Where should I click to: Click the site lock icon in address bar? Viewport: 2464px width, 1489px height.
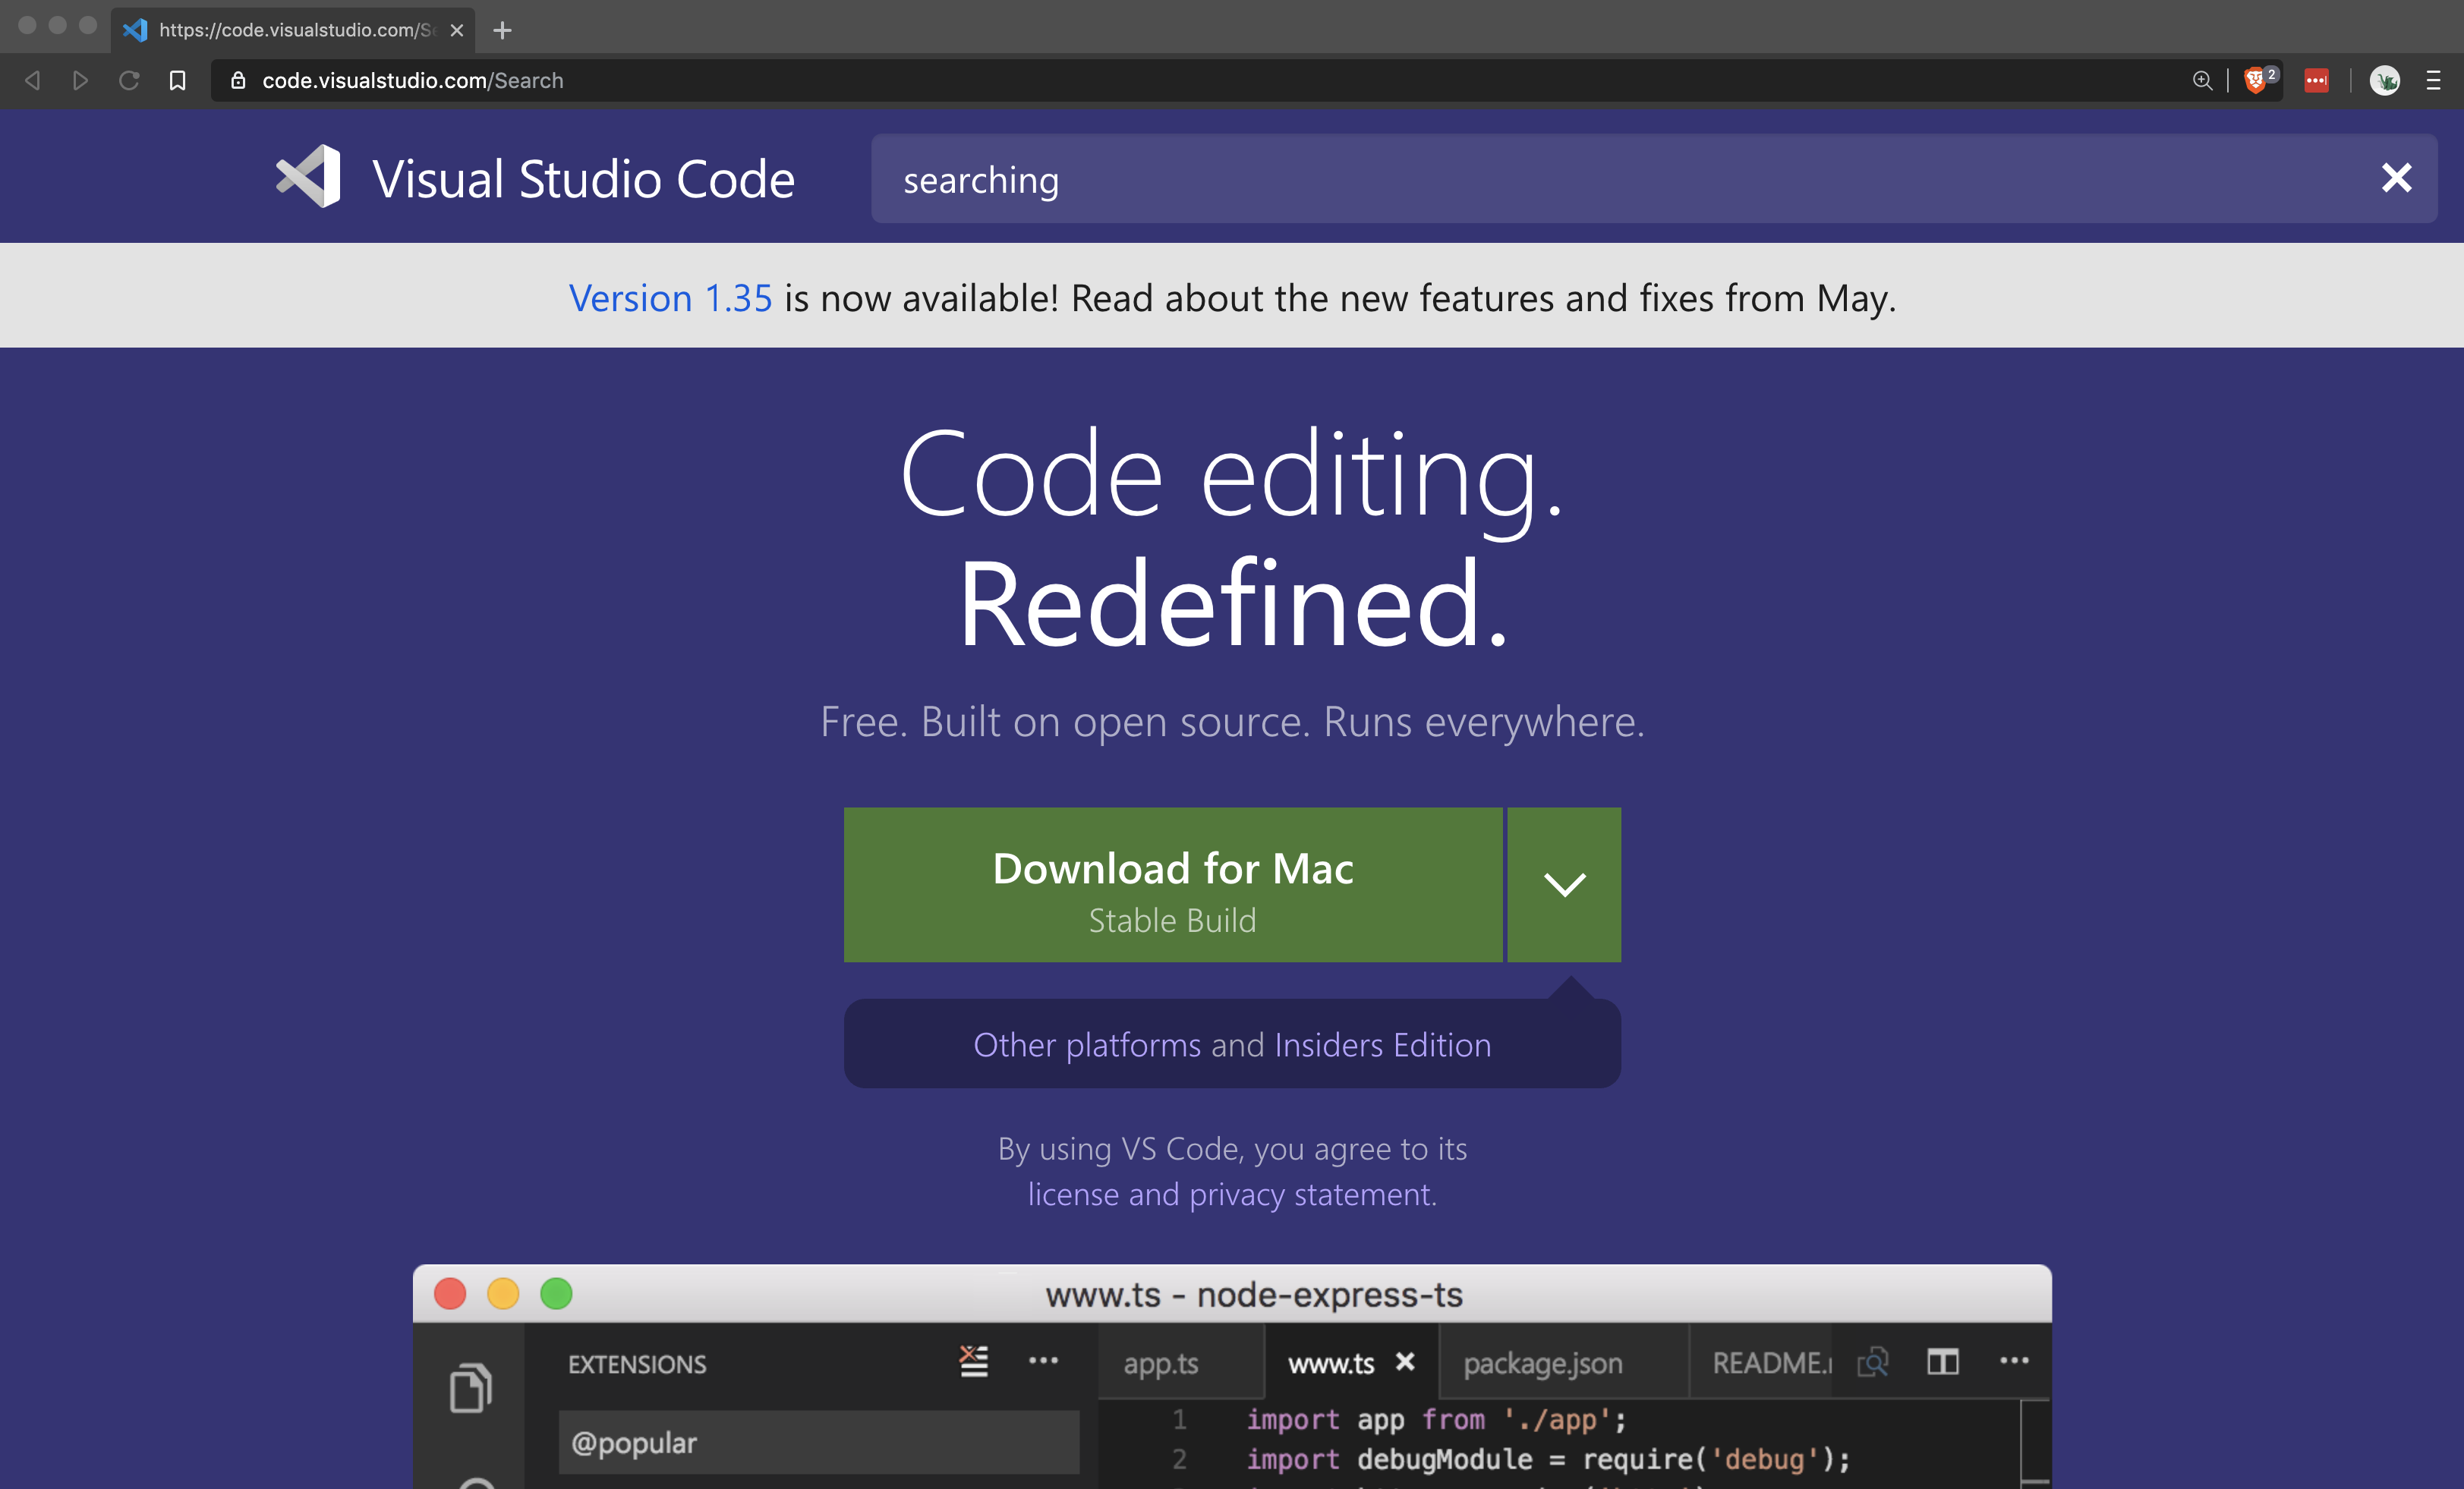pos(238,81)
